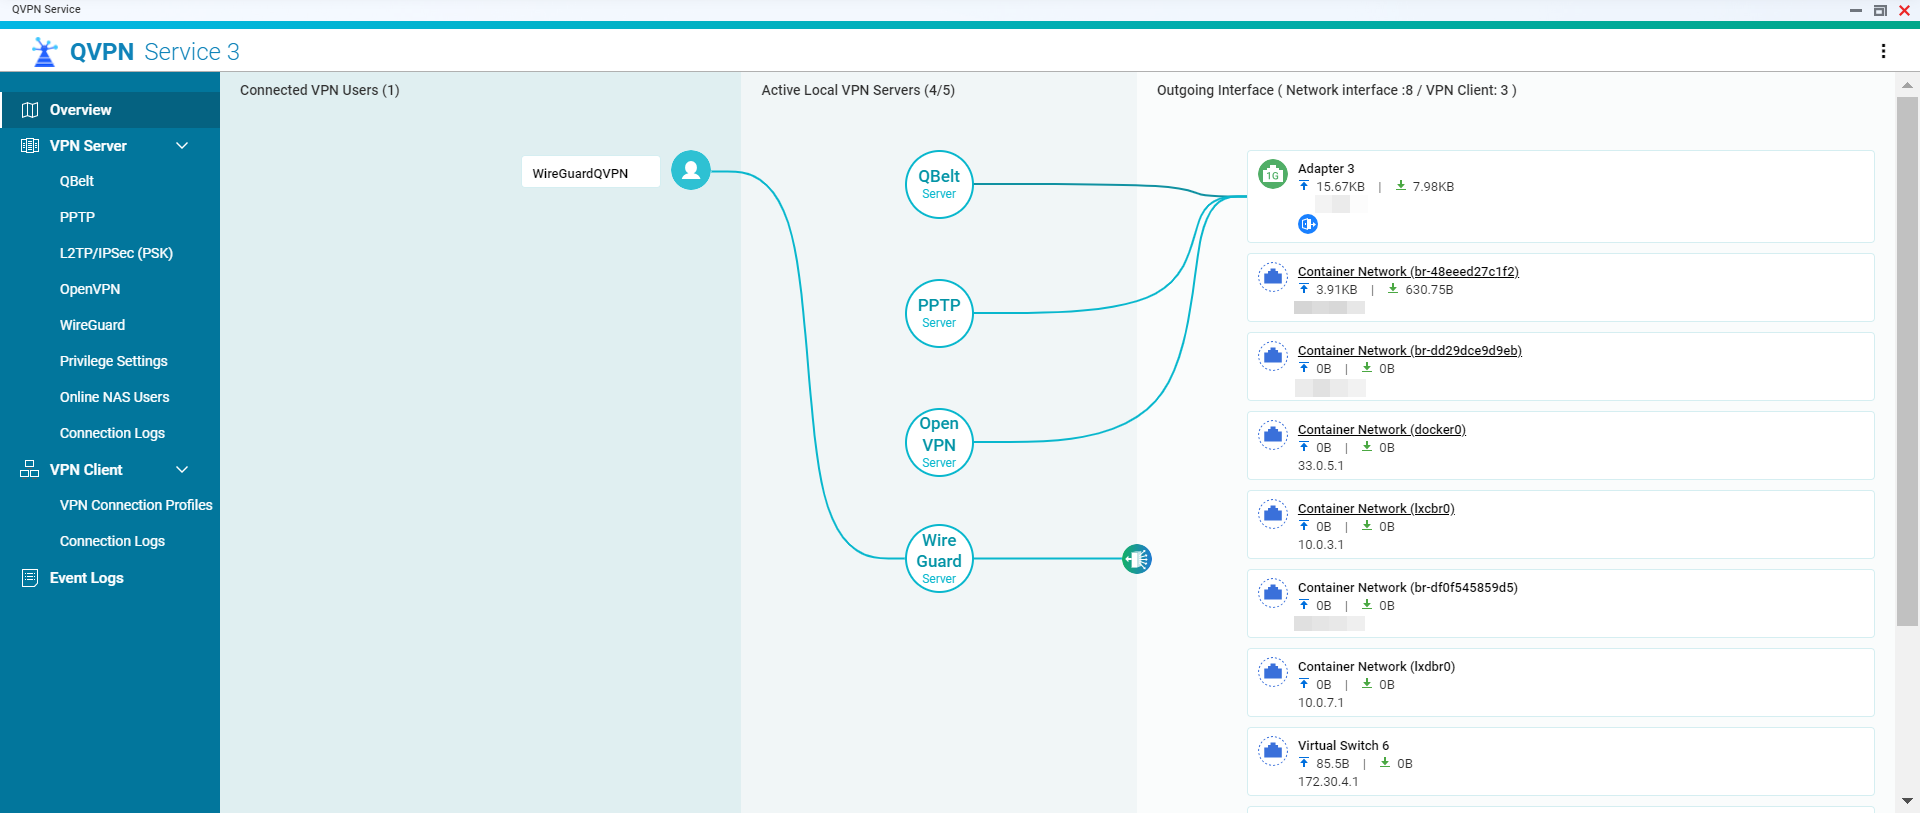Click the WireGuard Server node circle
Image resolution: width=1920 pixels, height=813 pixels.
[938, 559]
